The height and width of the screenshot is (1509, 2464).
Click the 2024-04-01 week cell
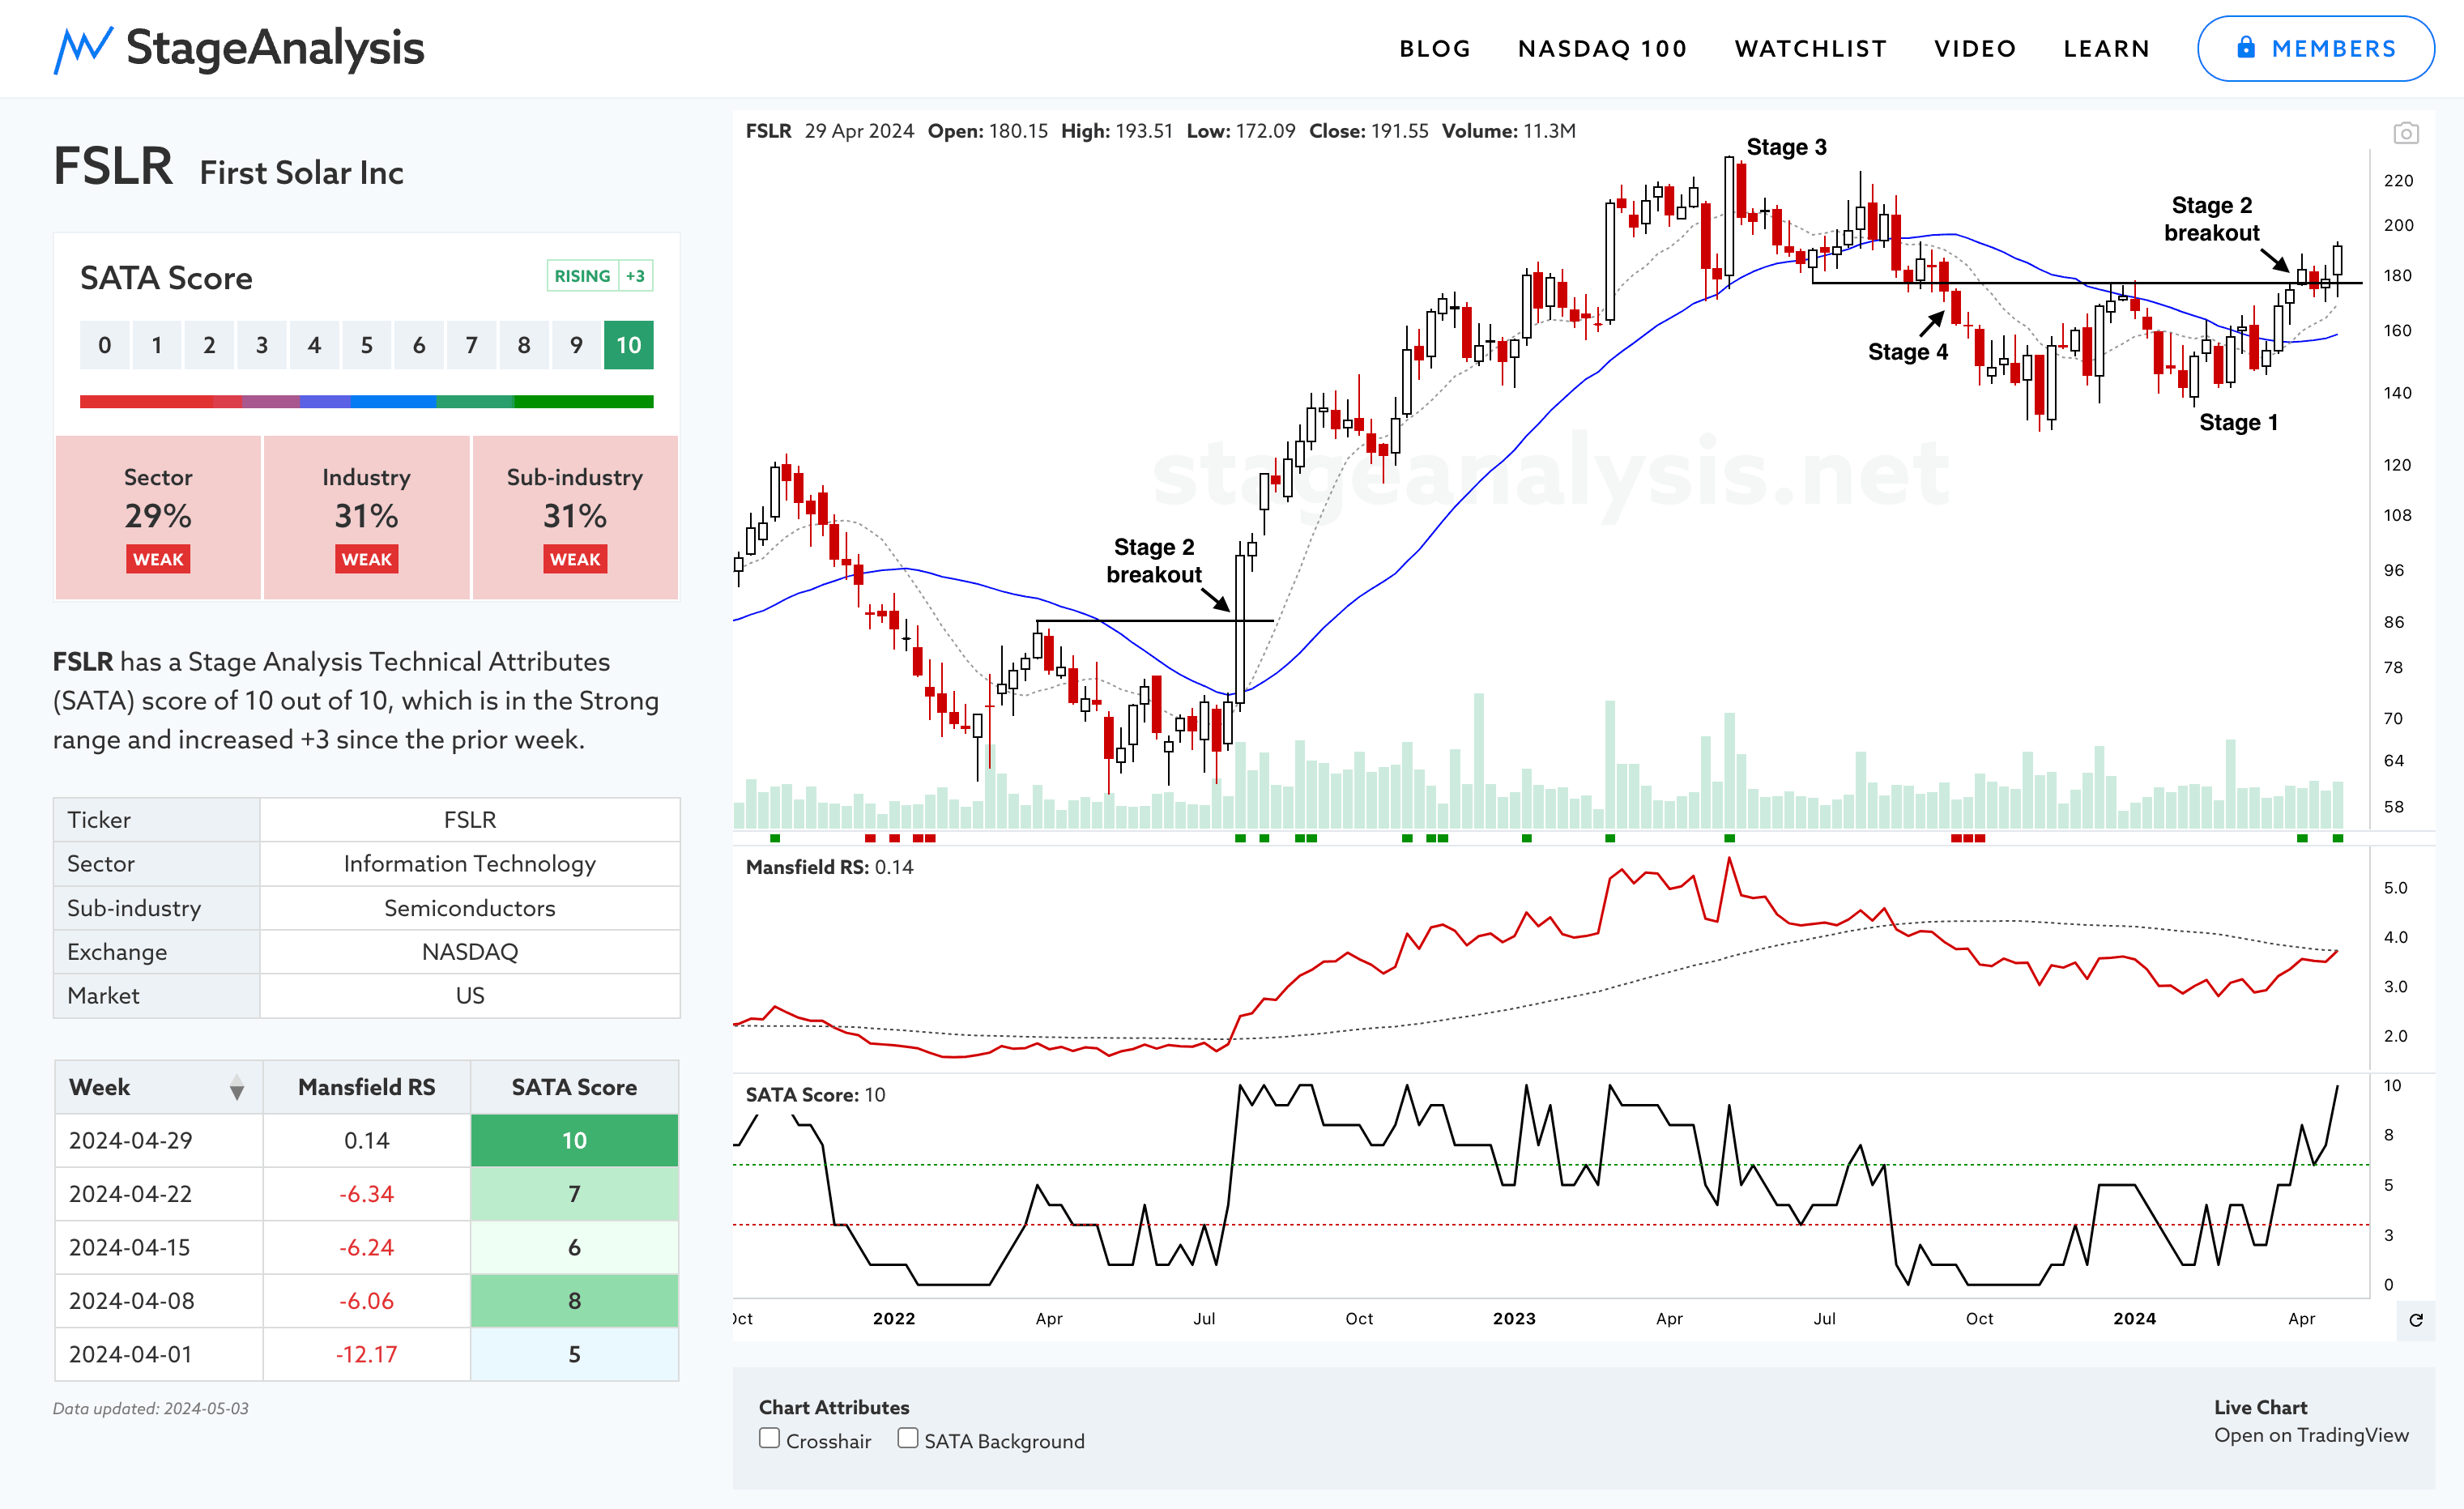coord(158,1354)
